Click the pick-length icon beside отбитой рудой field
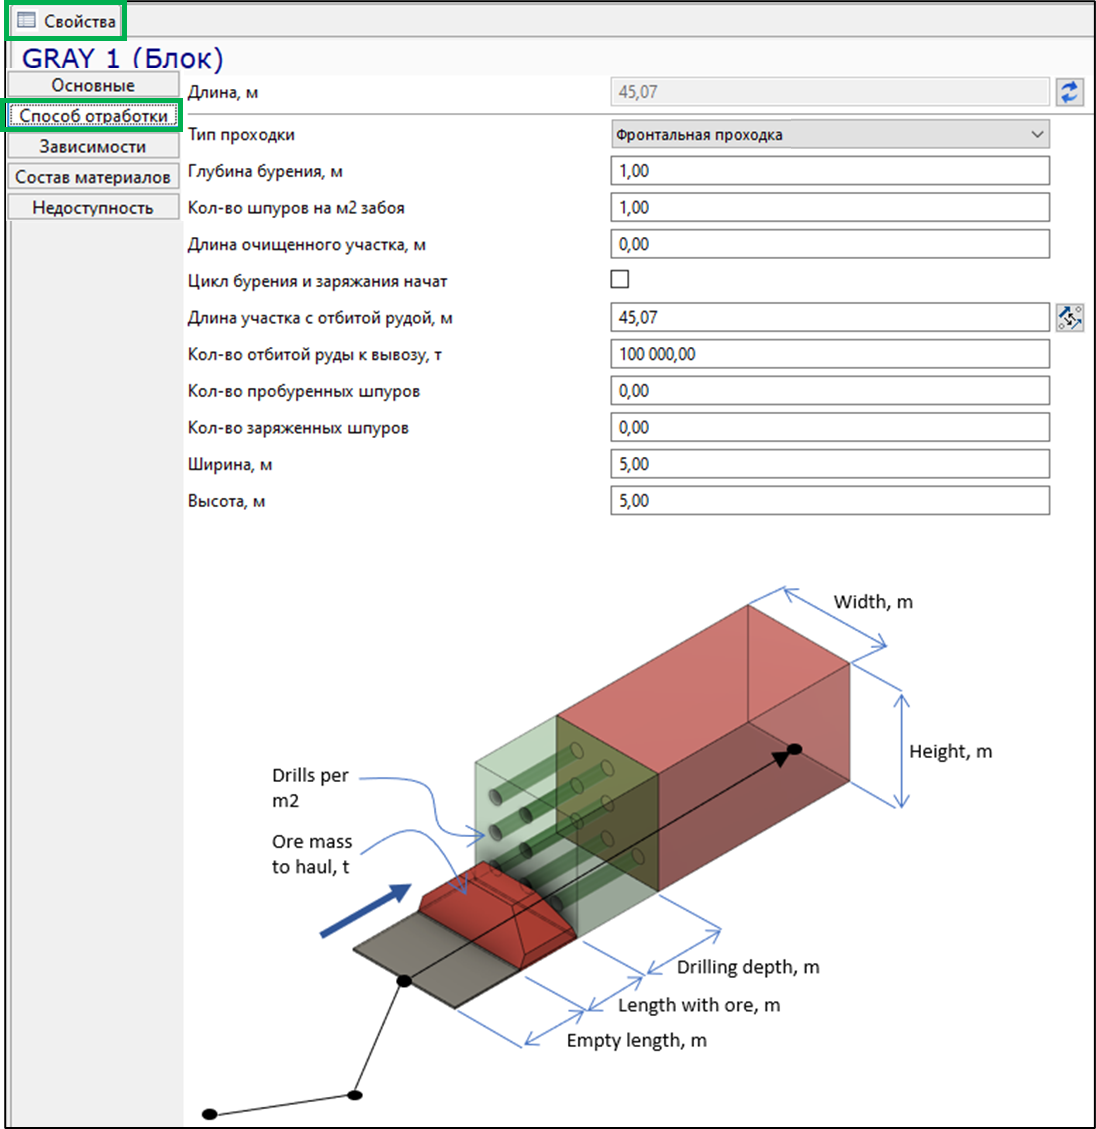Image resolution: width=1096 pixels, height=1129 pixels. pyautogui.click(x=1069, y=318)
